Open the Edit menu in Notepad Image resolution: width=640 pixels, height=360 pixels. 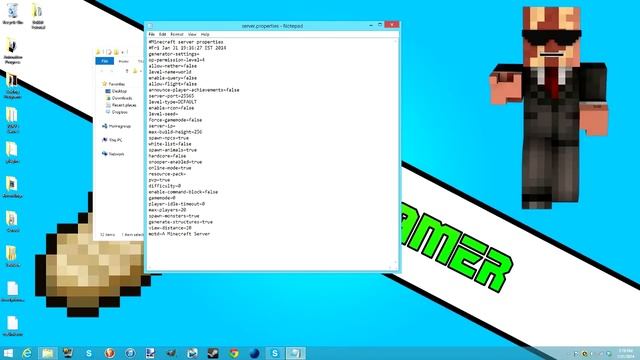coord(162,34)
